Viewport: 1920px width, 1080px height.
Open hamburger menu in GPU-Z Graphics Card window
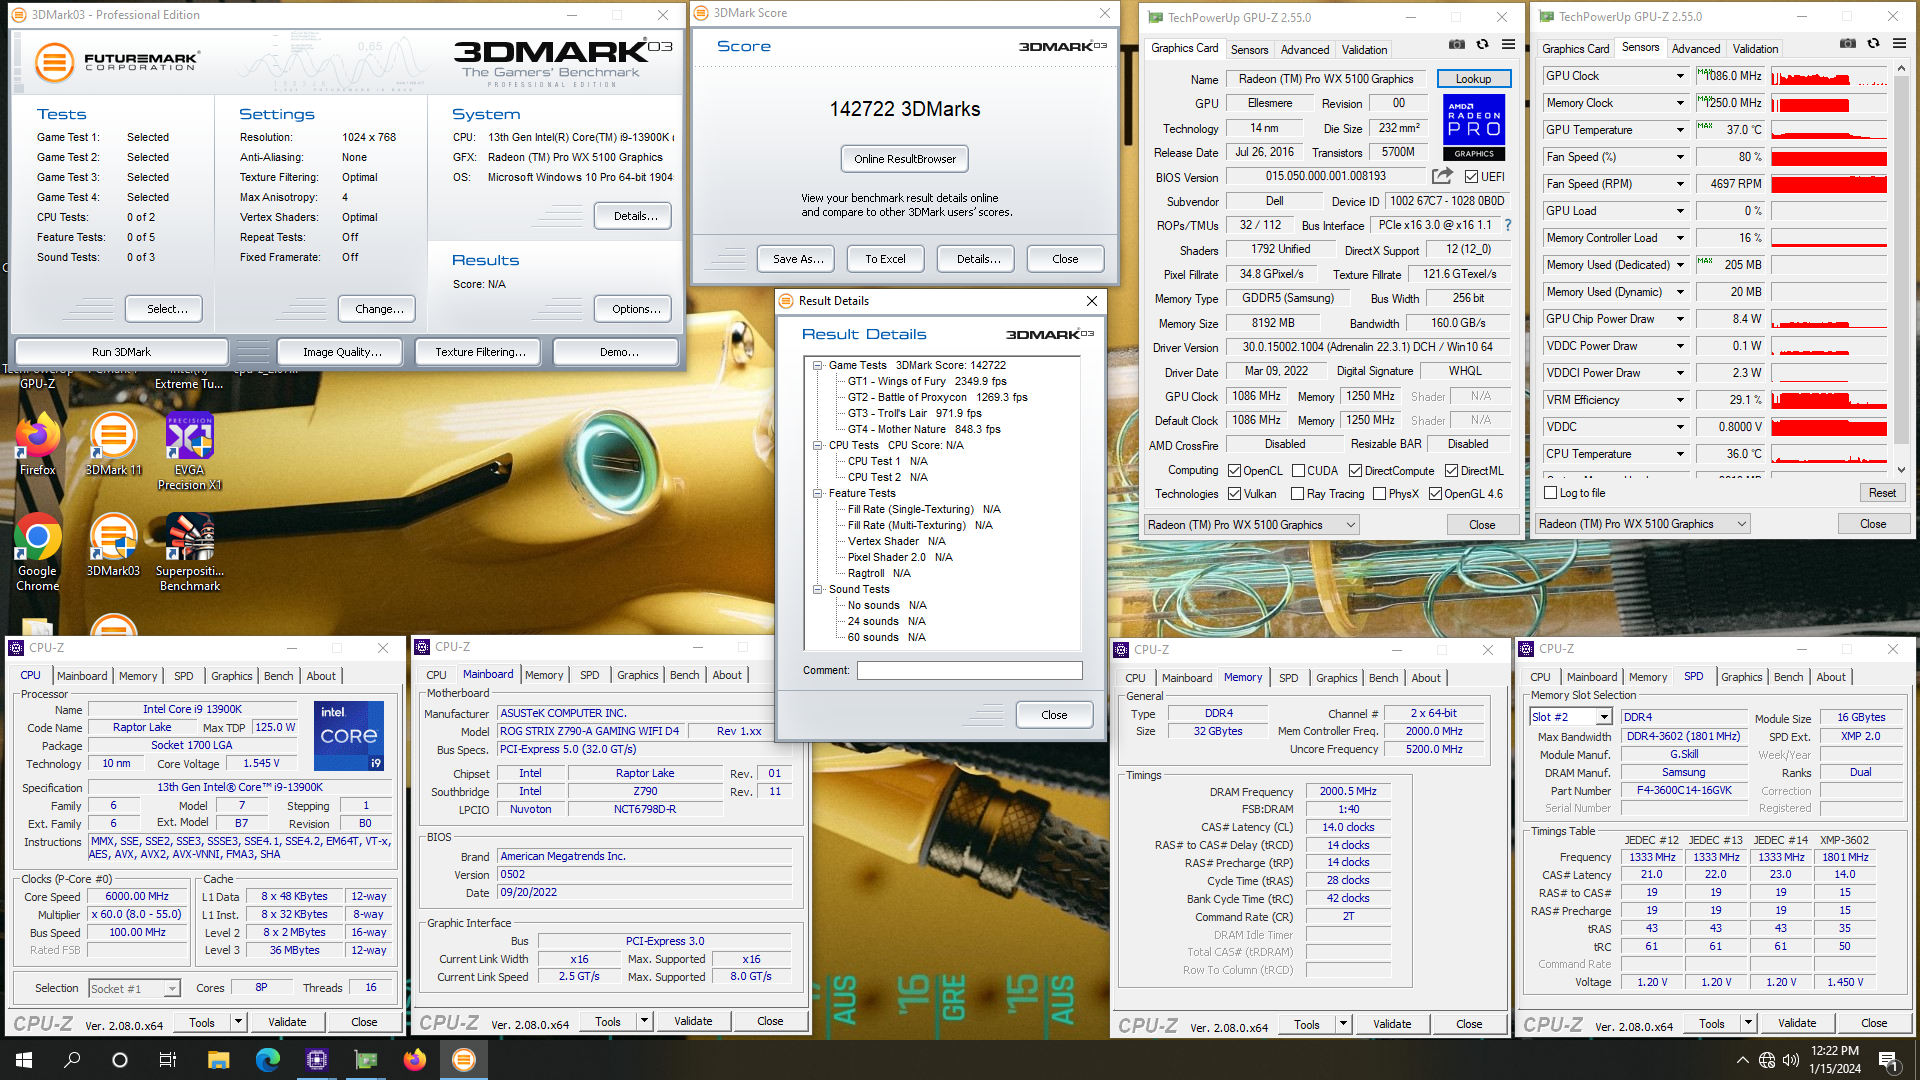click(x=1508, y=45)
